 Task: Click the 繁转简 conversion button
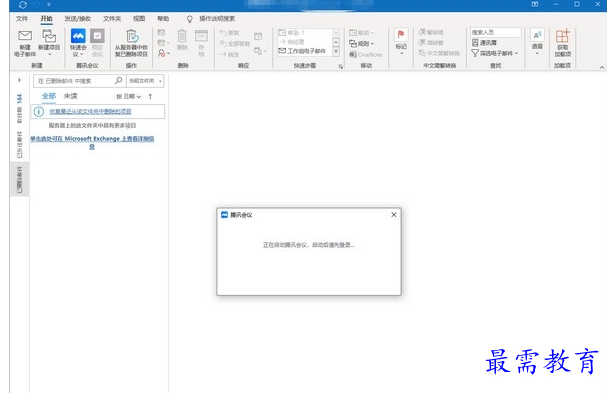431,32
